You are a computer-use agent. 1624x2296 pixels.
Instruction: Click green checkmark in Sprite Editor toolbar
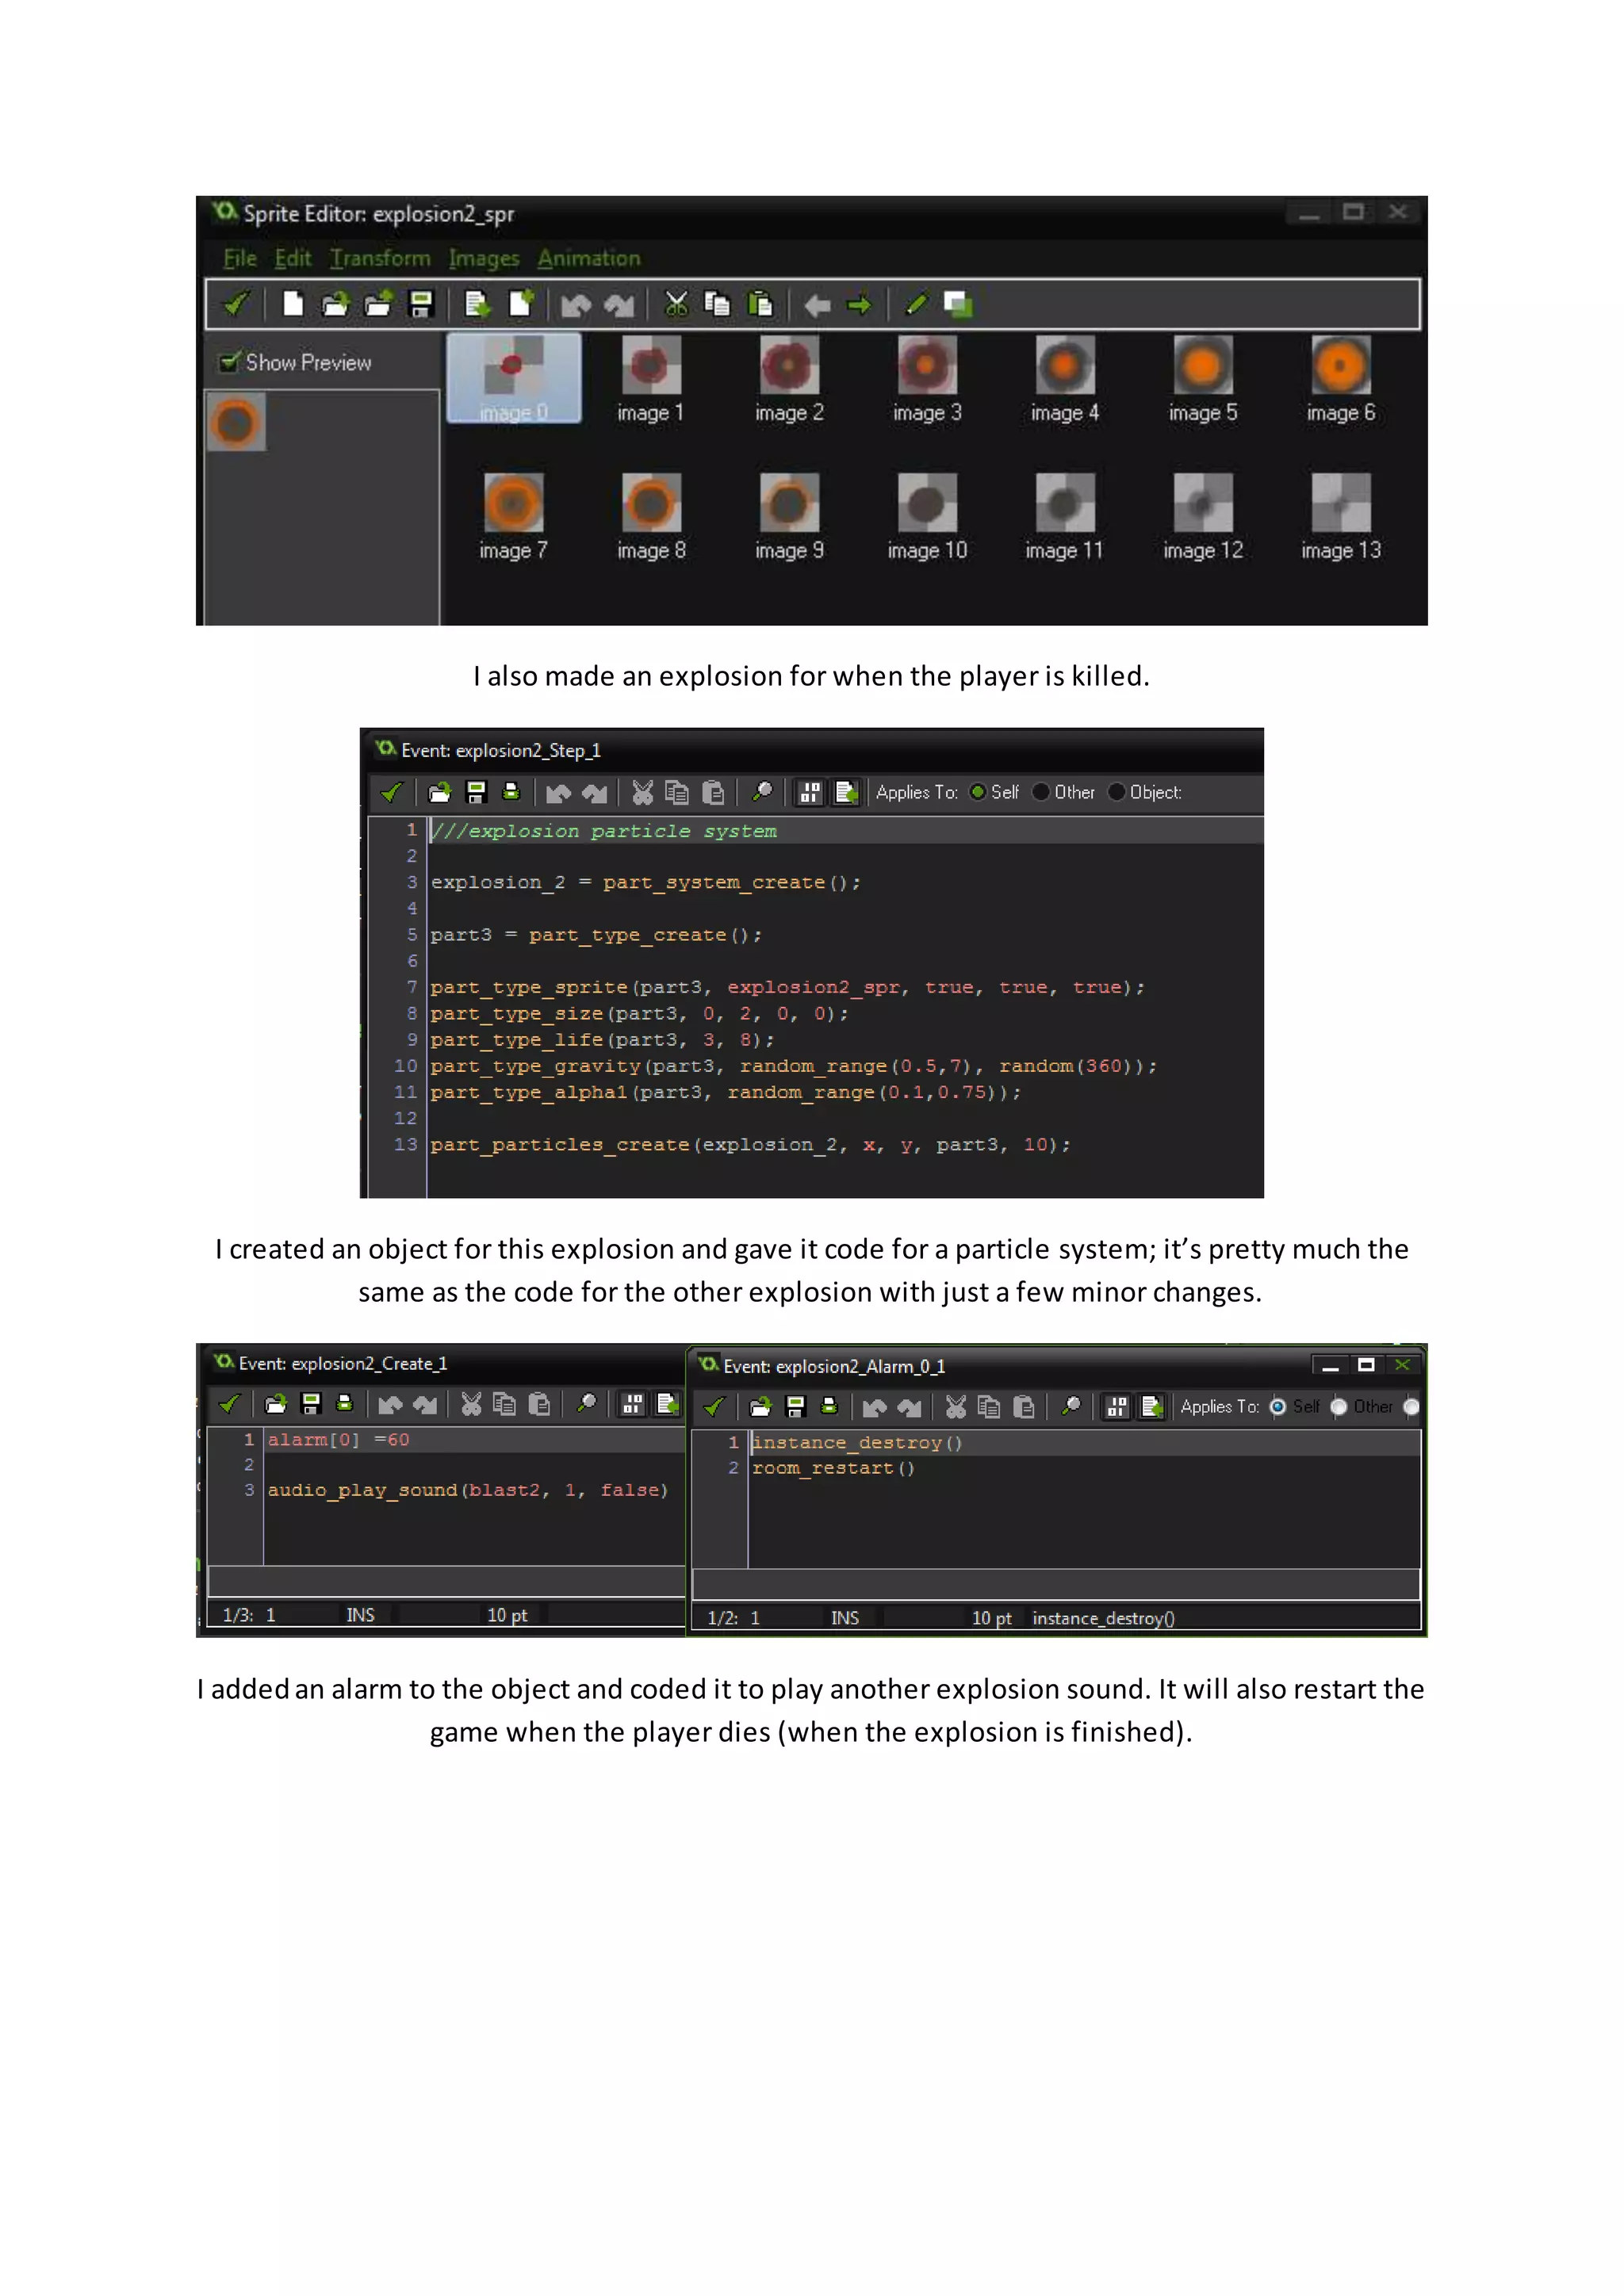(x=236, y=304)
